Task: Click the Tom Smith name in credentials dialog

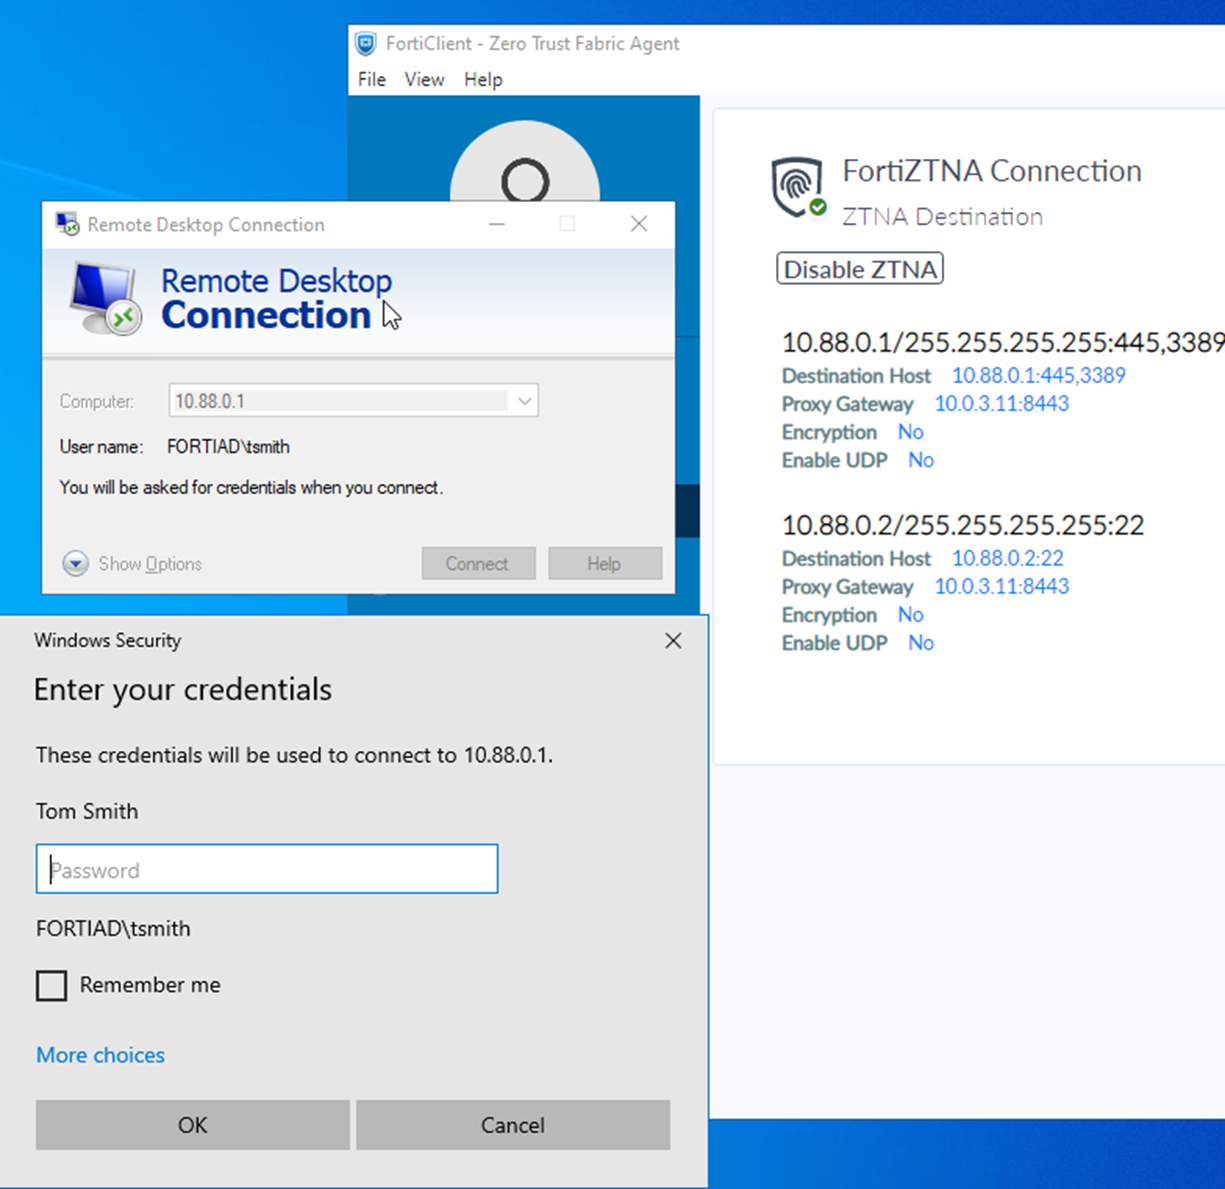Action: tap(87, 811)
